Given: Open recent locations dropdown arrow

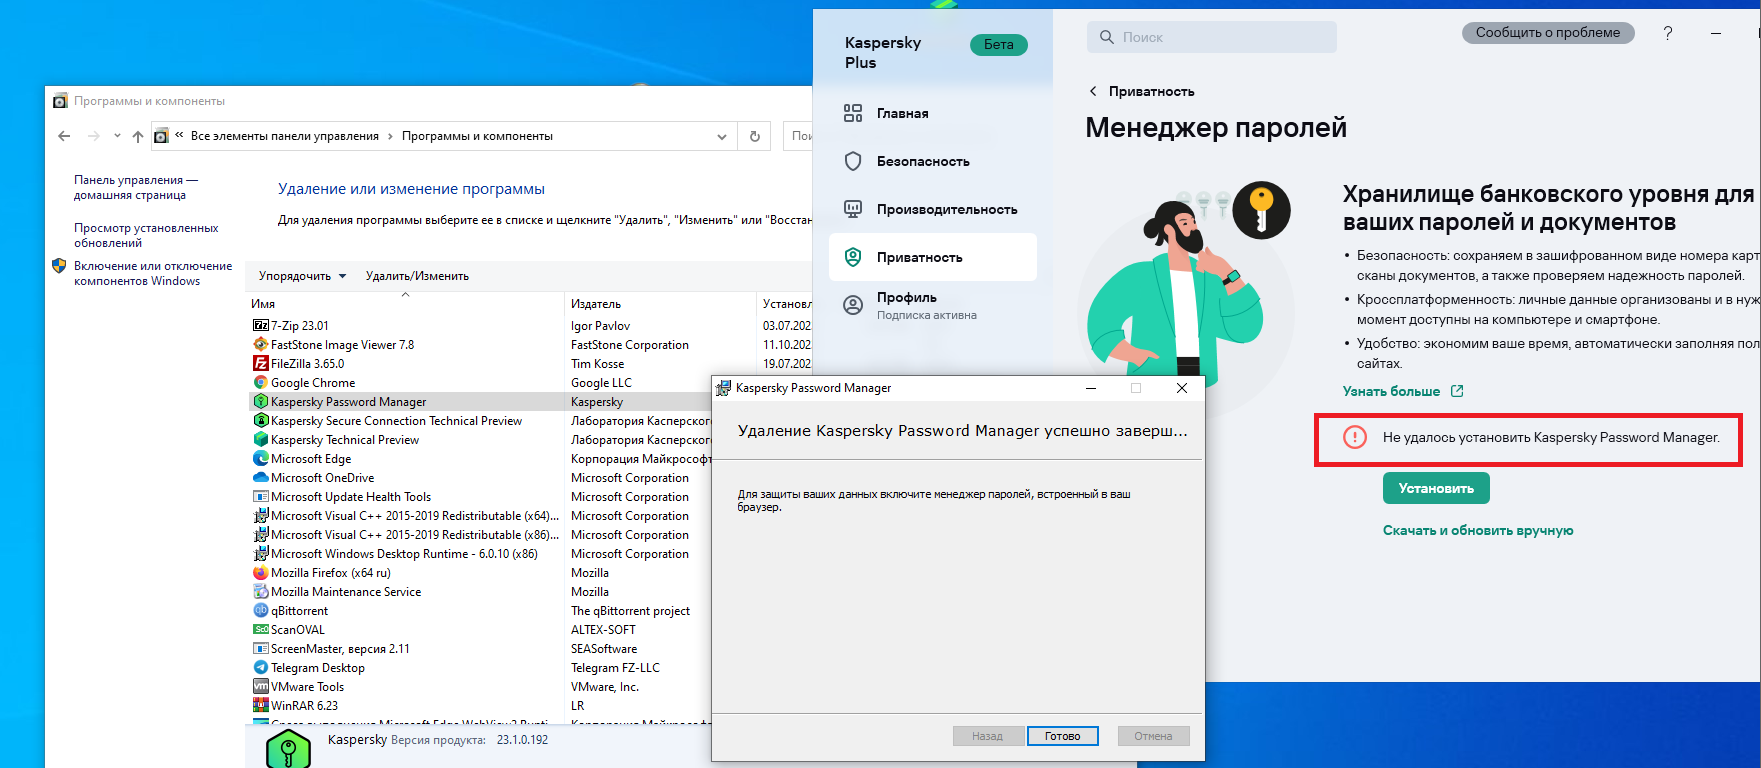Looking at the screenshot, I should pos(117,136).
